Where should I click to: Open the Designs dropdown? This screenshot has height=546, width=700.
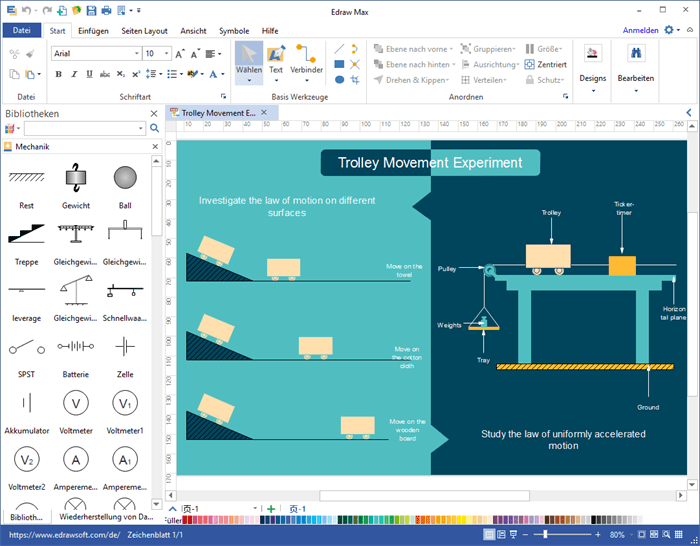point(593,68)
